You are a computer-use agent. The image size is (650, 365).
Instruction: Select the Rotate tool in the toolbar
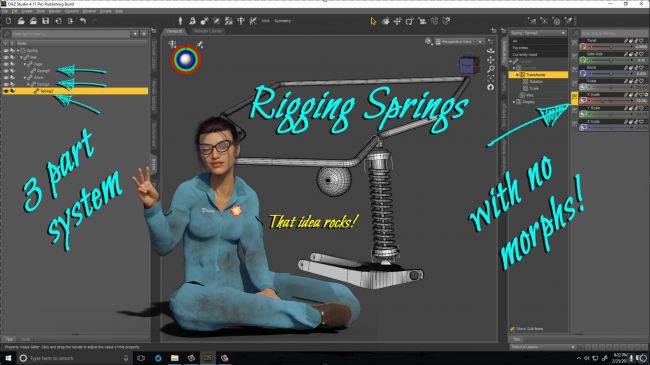(410, 21)
